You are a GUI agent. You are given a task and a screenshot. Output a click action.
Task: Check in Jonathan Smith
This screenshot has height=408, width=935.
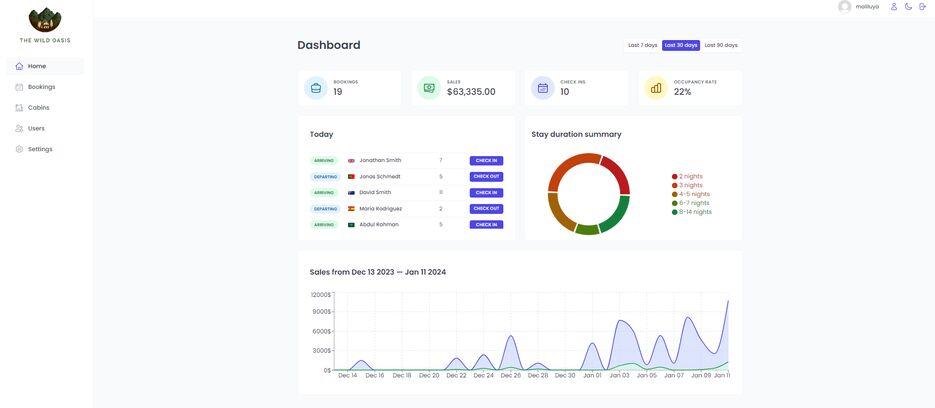(x=486, y=160)
